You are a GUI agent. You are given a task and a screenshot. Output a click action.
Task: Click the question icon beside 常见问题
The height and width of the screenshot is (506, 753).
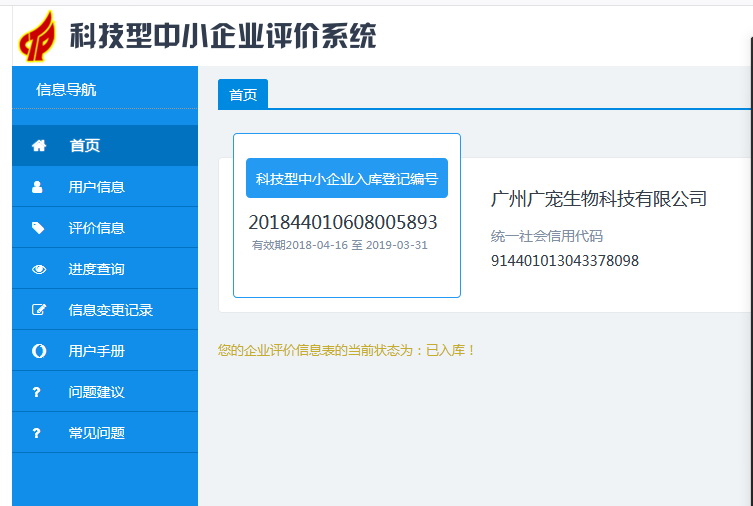[x=36, y=433]
